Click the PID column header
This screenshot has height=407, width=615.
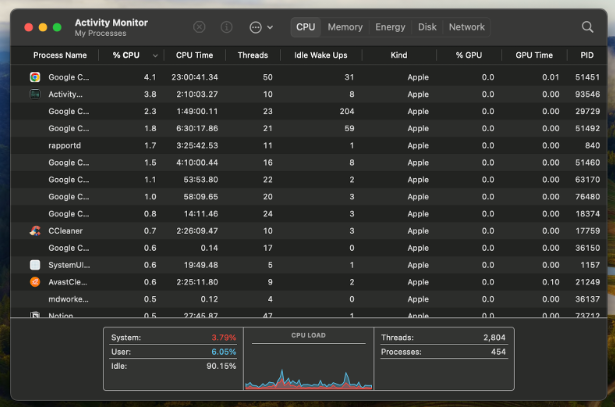(586, 55)
